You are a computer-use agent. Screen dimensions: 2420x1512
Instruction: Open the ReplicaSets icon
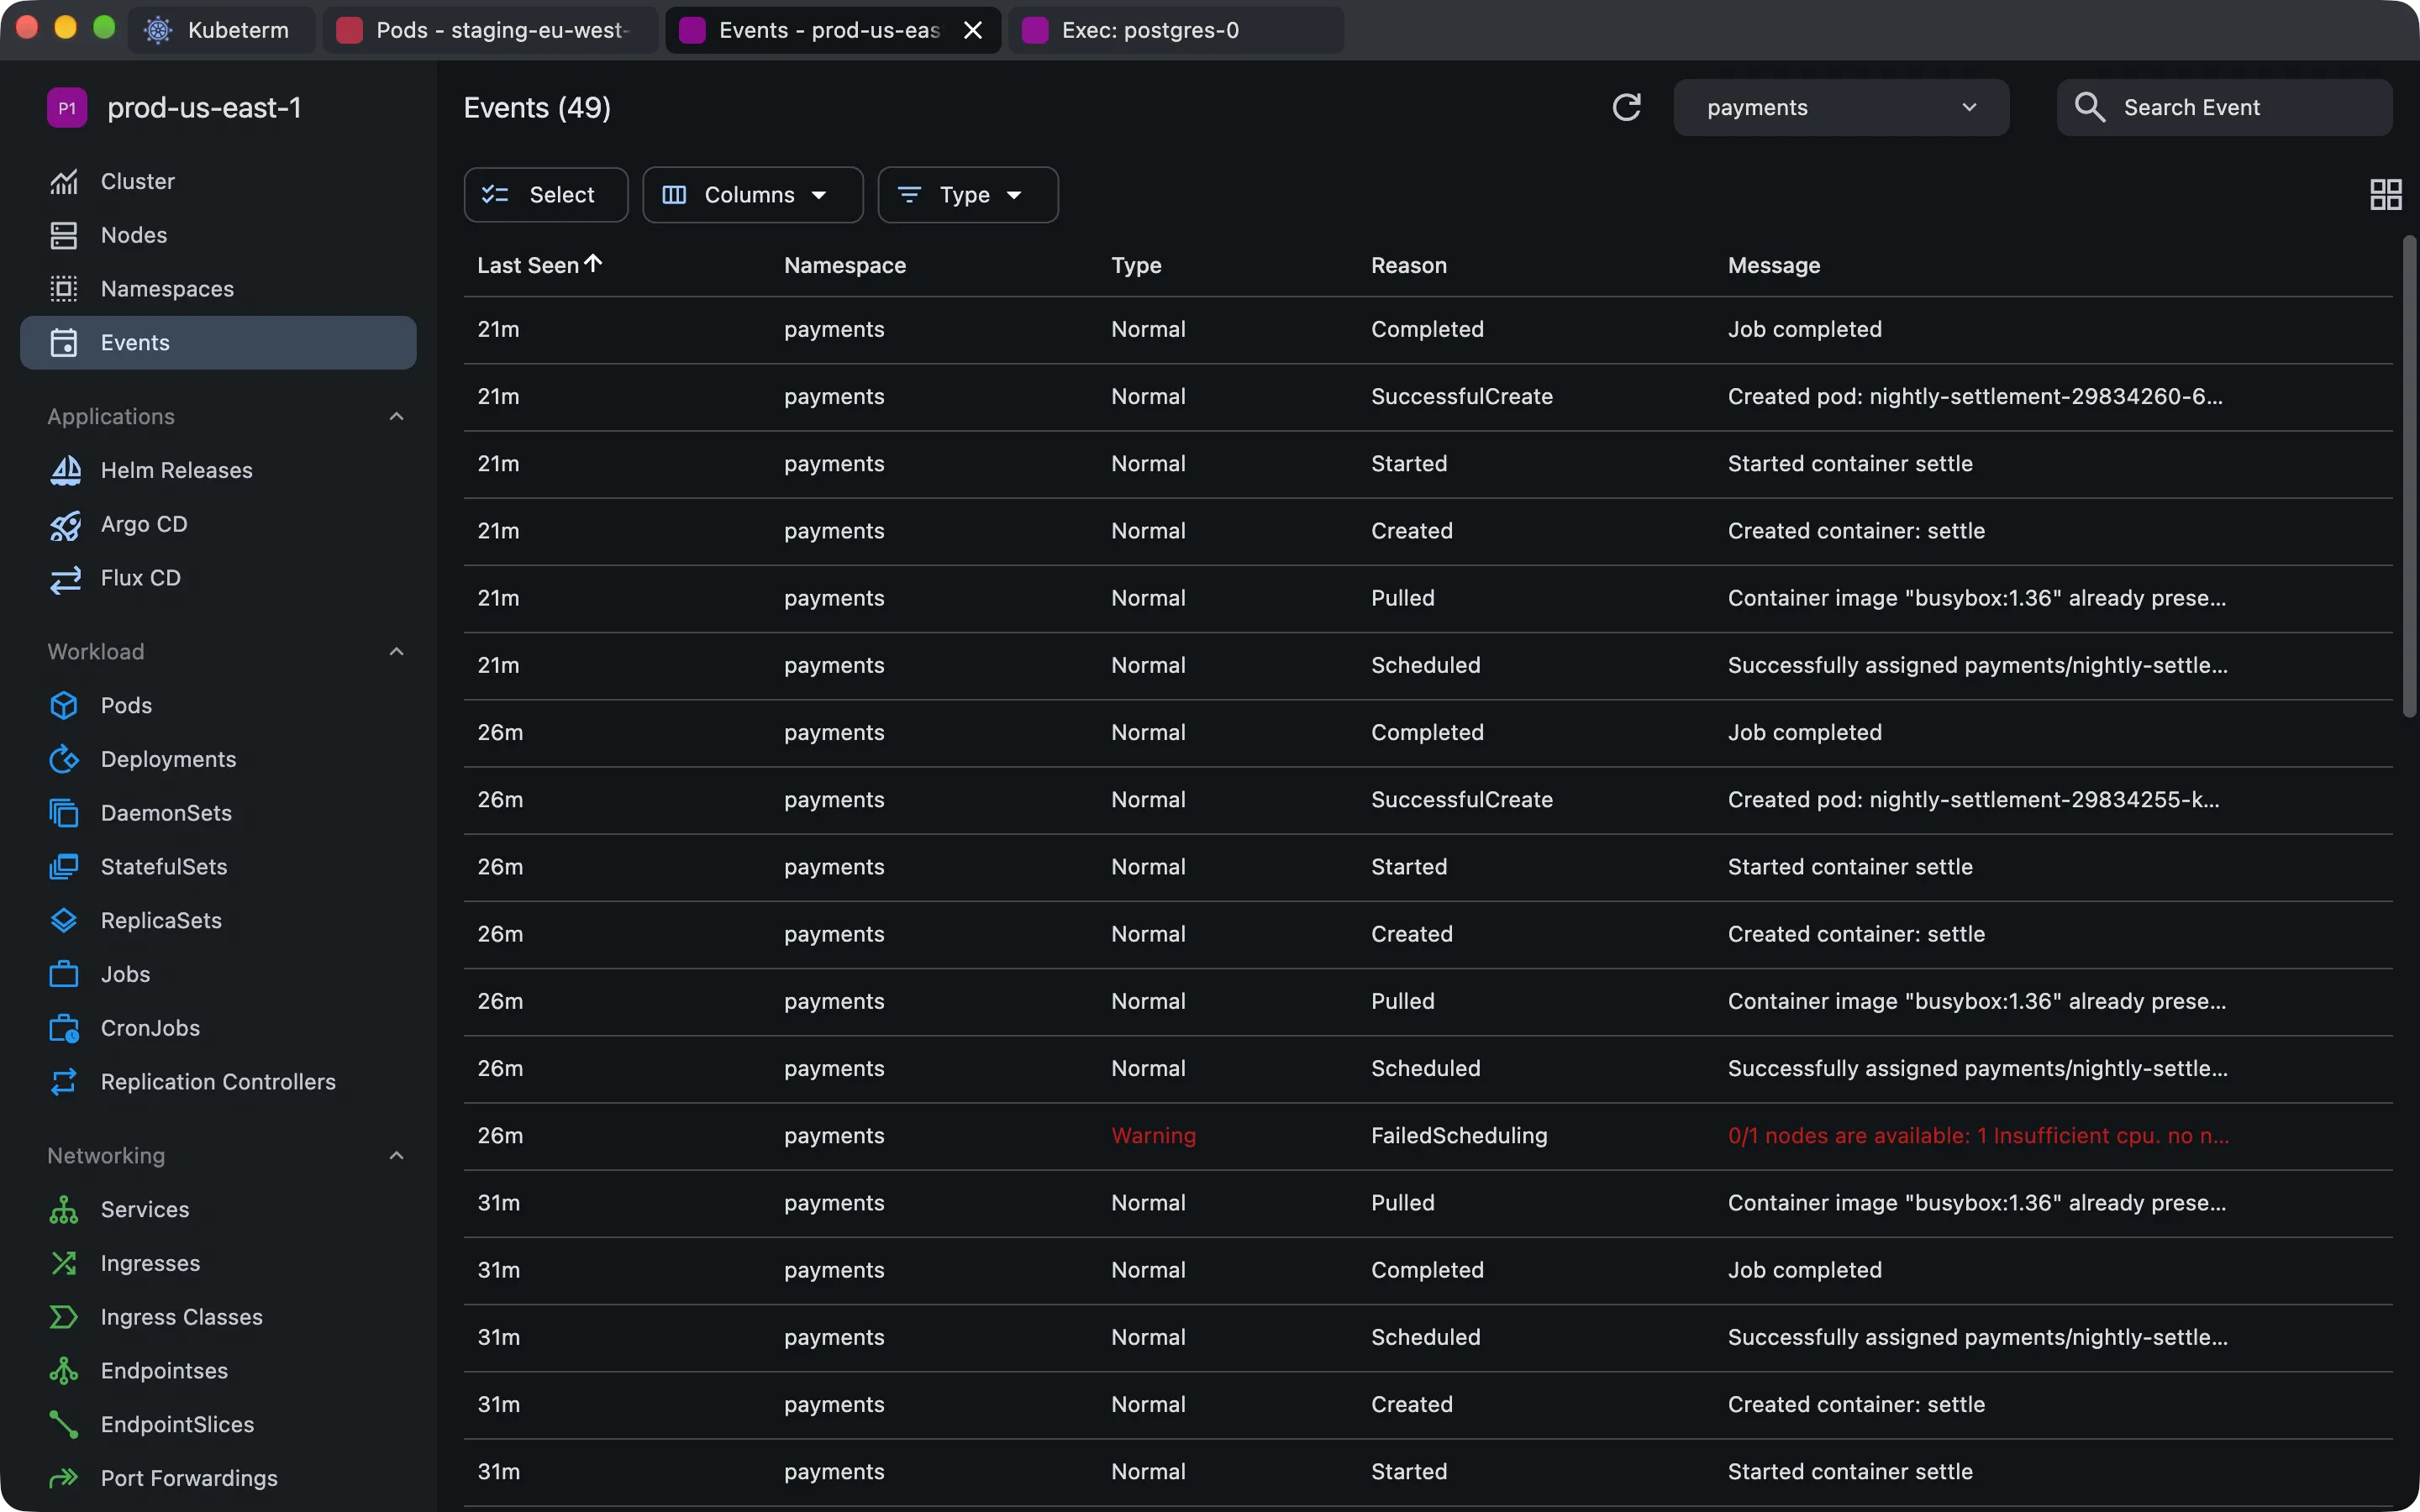(64, 920)
